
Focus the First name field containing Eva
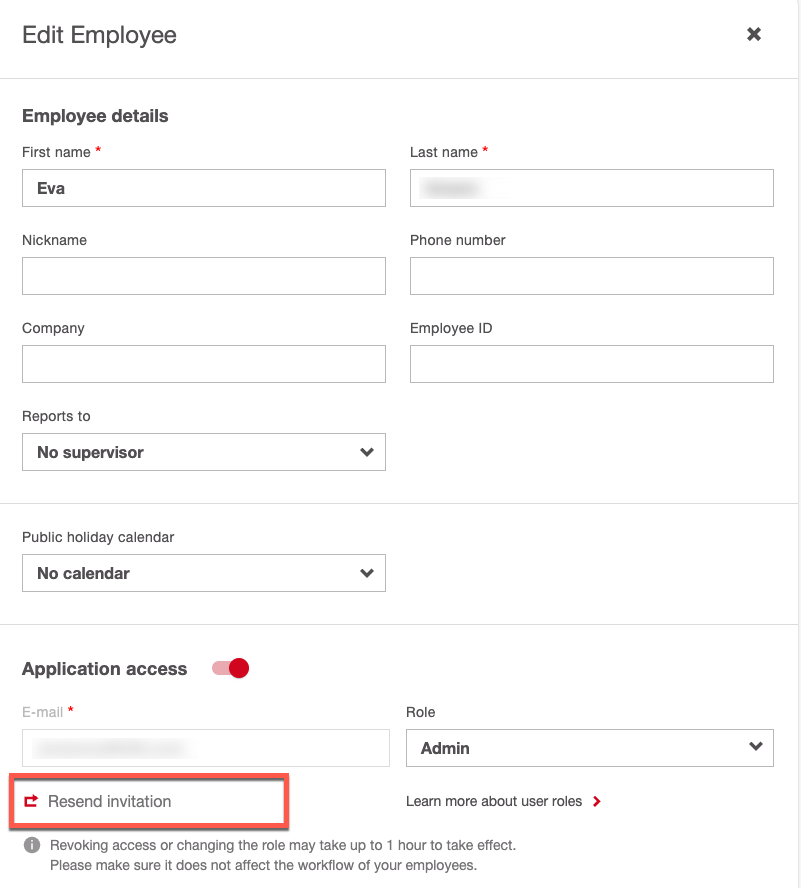tap(204, 188)
